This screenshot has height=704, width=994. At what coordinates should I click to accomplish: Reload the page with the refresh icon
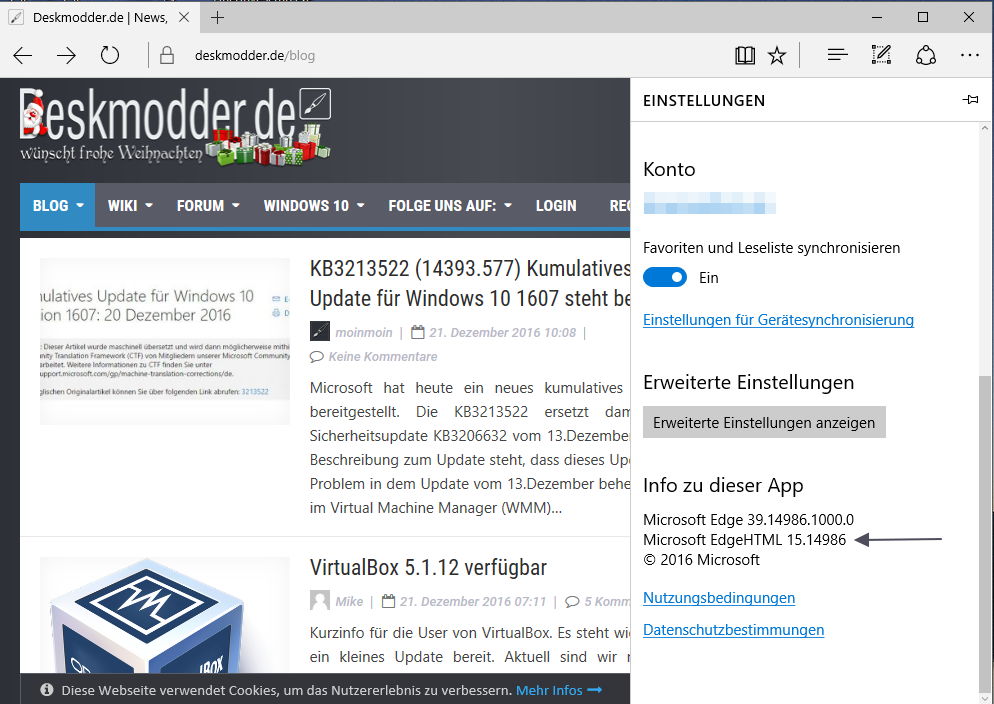(110, 55)
